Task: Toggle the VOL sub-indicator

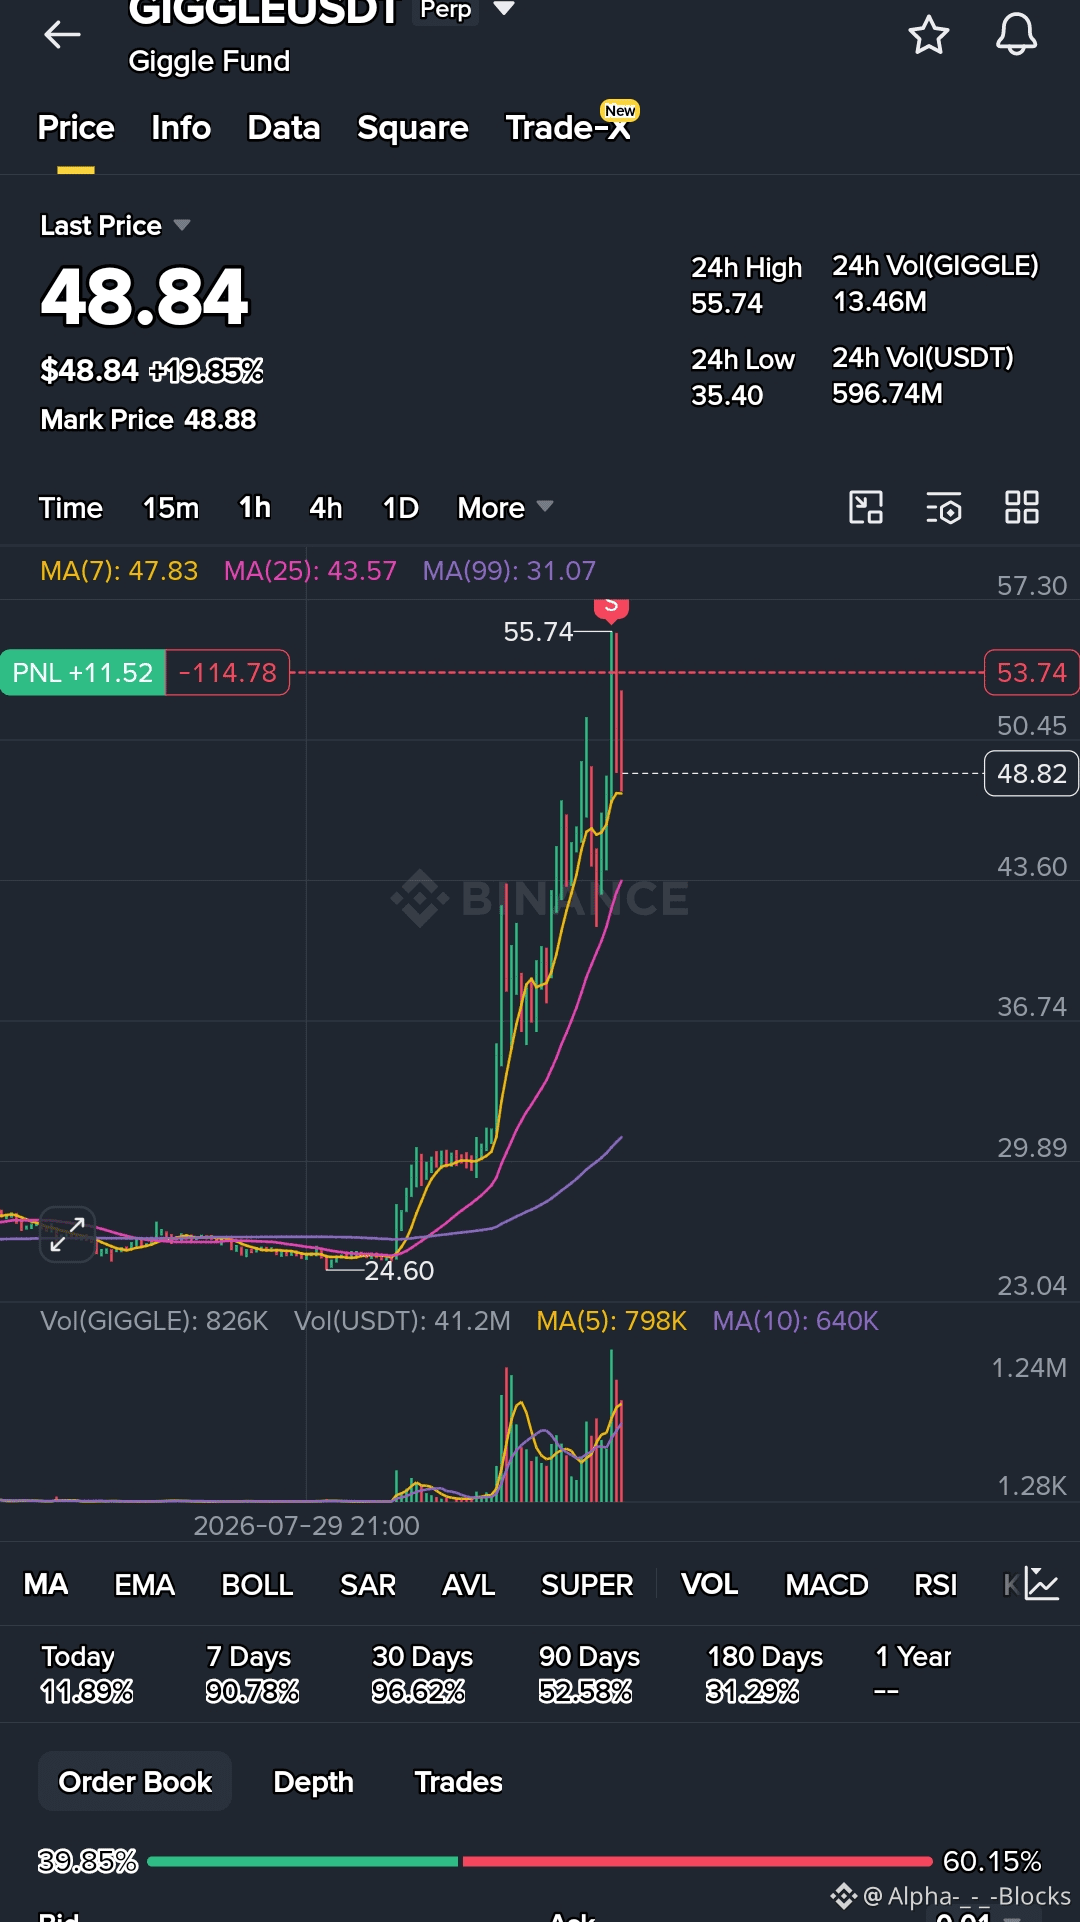Action: (710, 1584)
